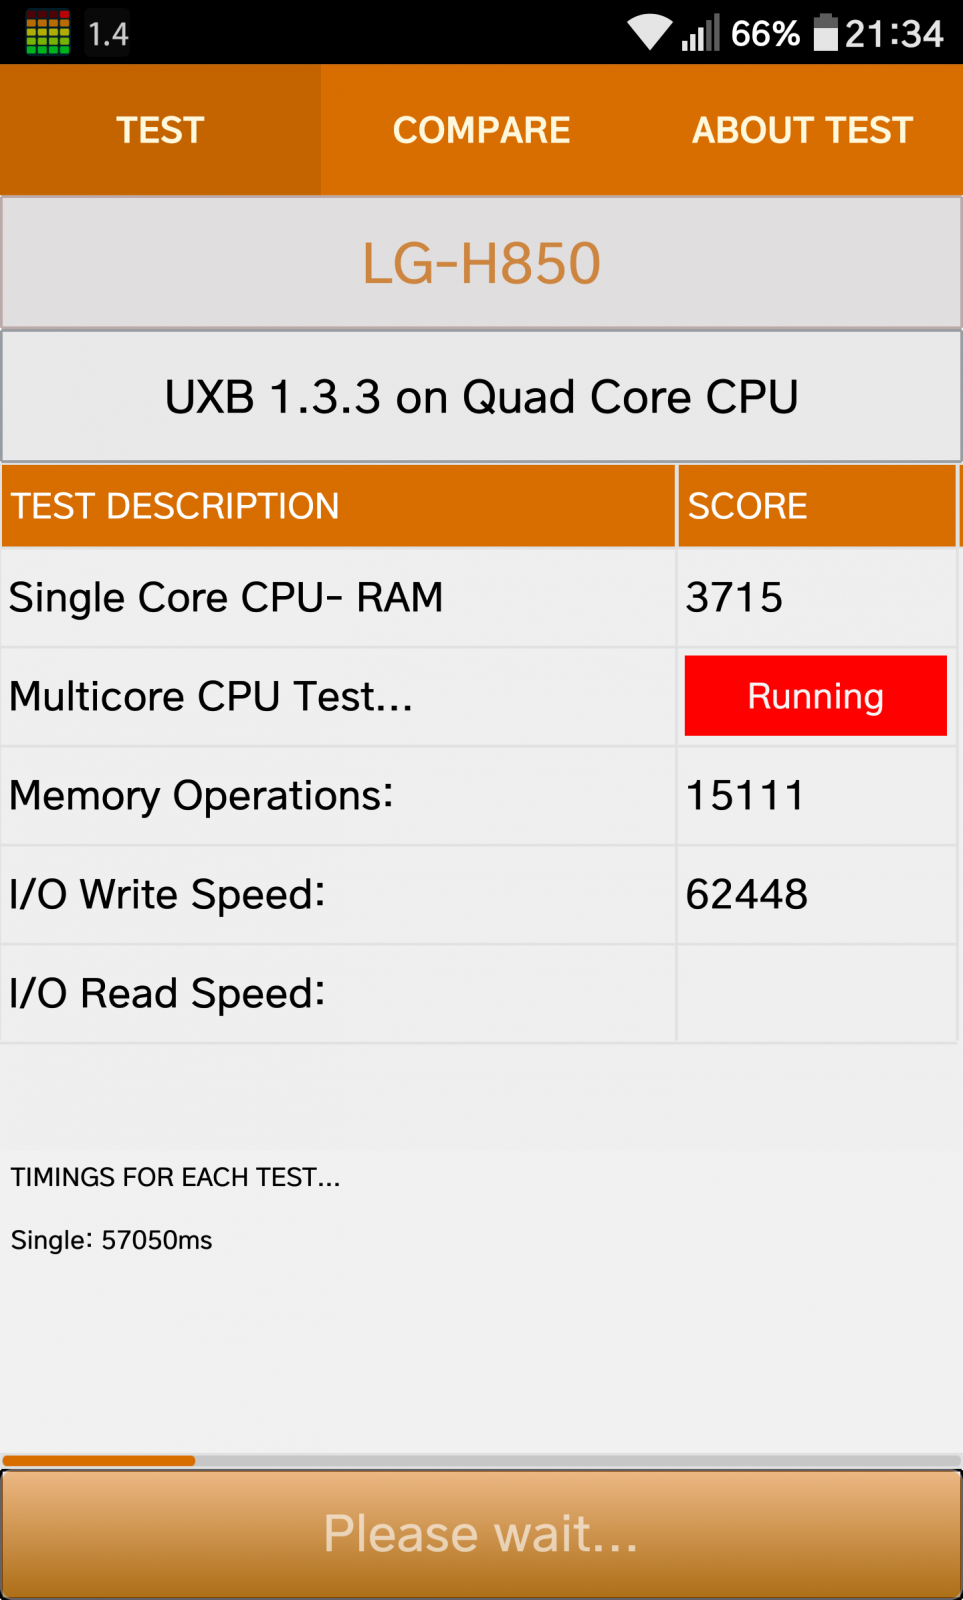Select the Memory Operations row
The width and height of the screenshot is (963, 1600).
pos(479,796)
